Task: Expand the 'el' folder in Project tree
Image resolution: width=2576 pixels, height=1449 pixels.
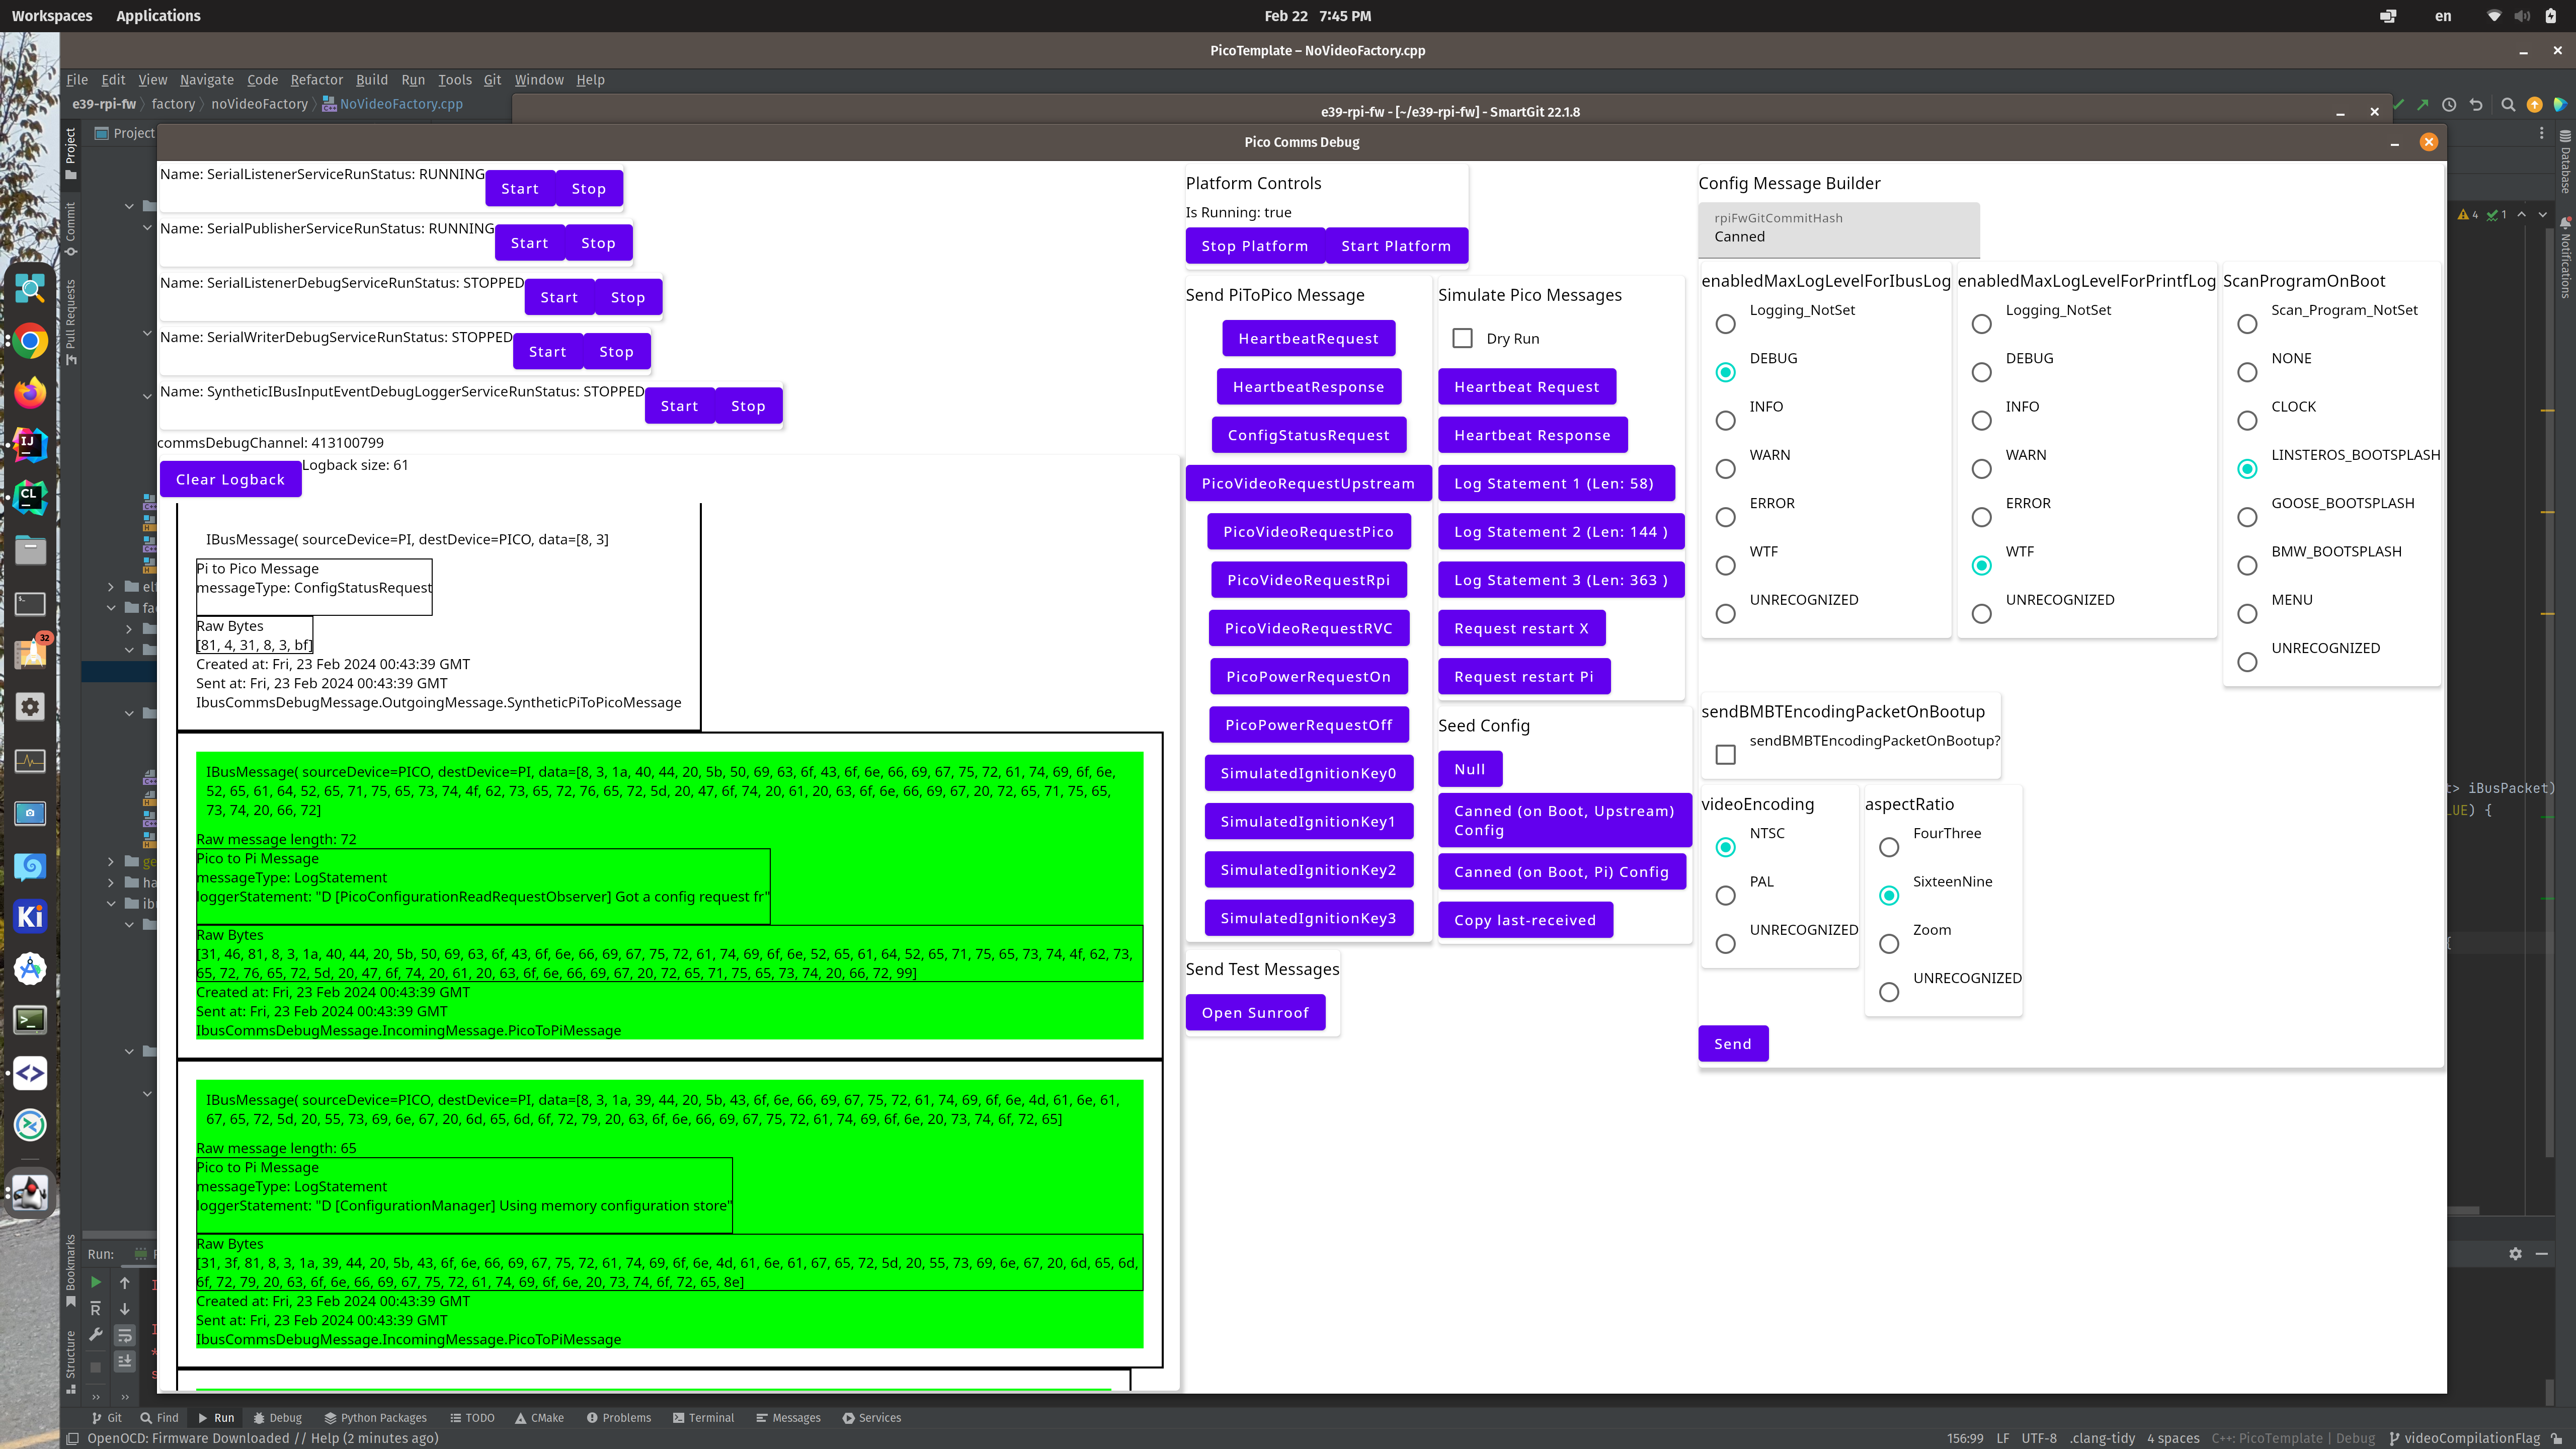Action: [x=111, y=586]
